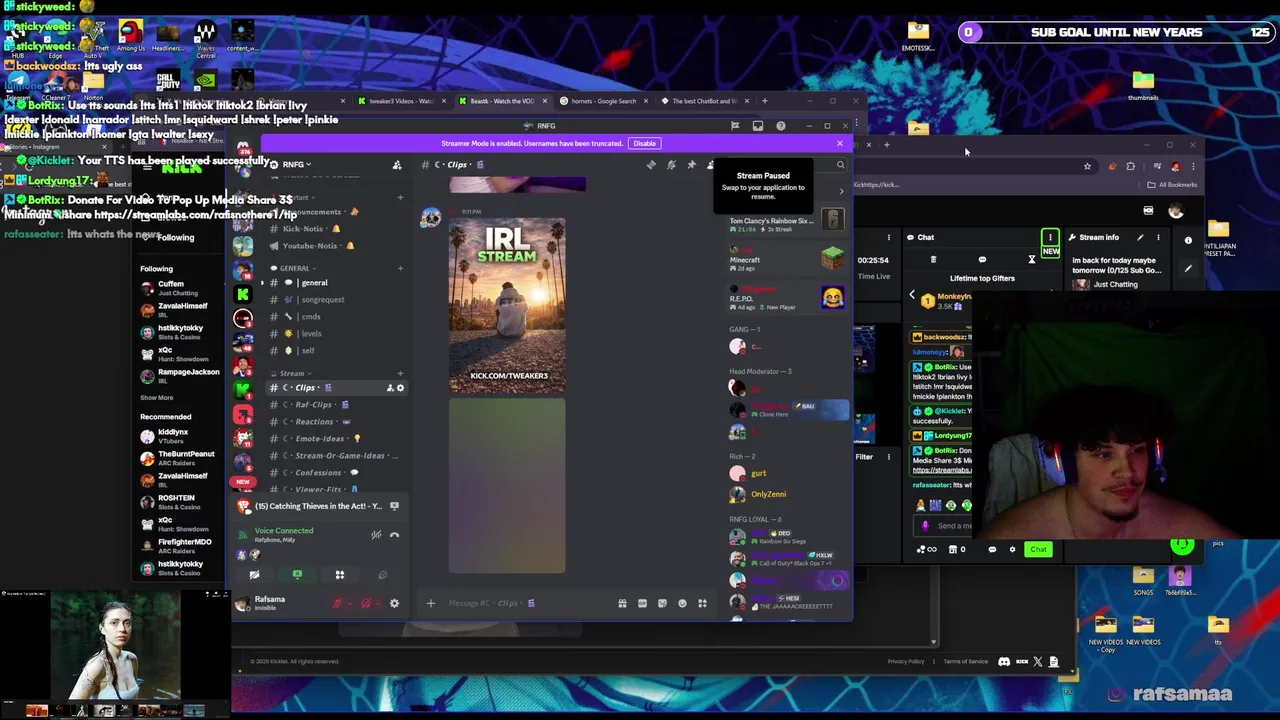The image size is (1280, 720).
Task: Go back in Lifetime top Gifters list
Action: pos(912,296)
